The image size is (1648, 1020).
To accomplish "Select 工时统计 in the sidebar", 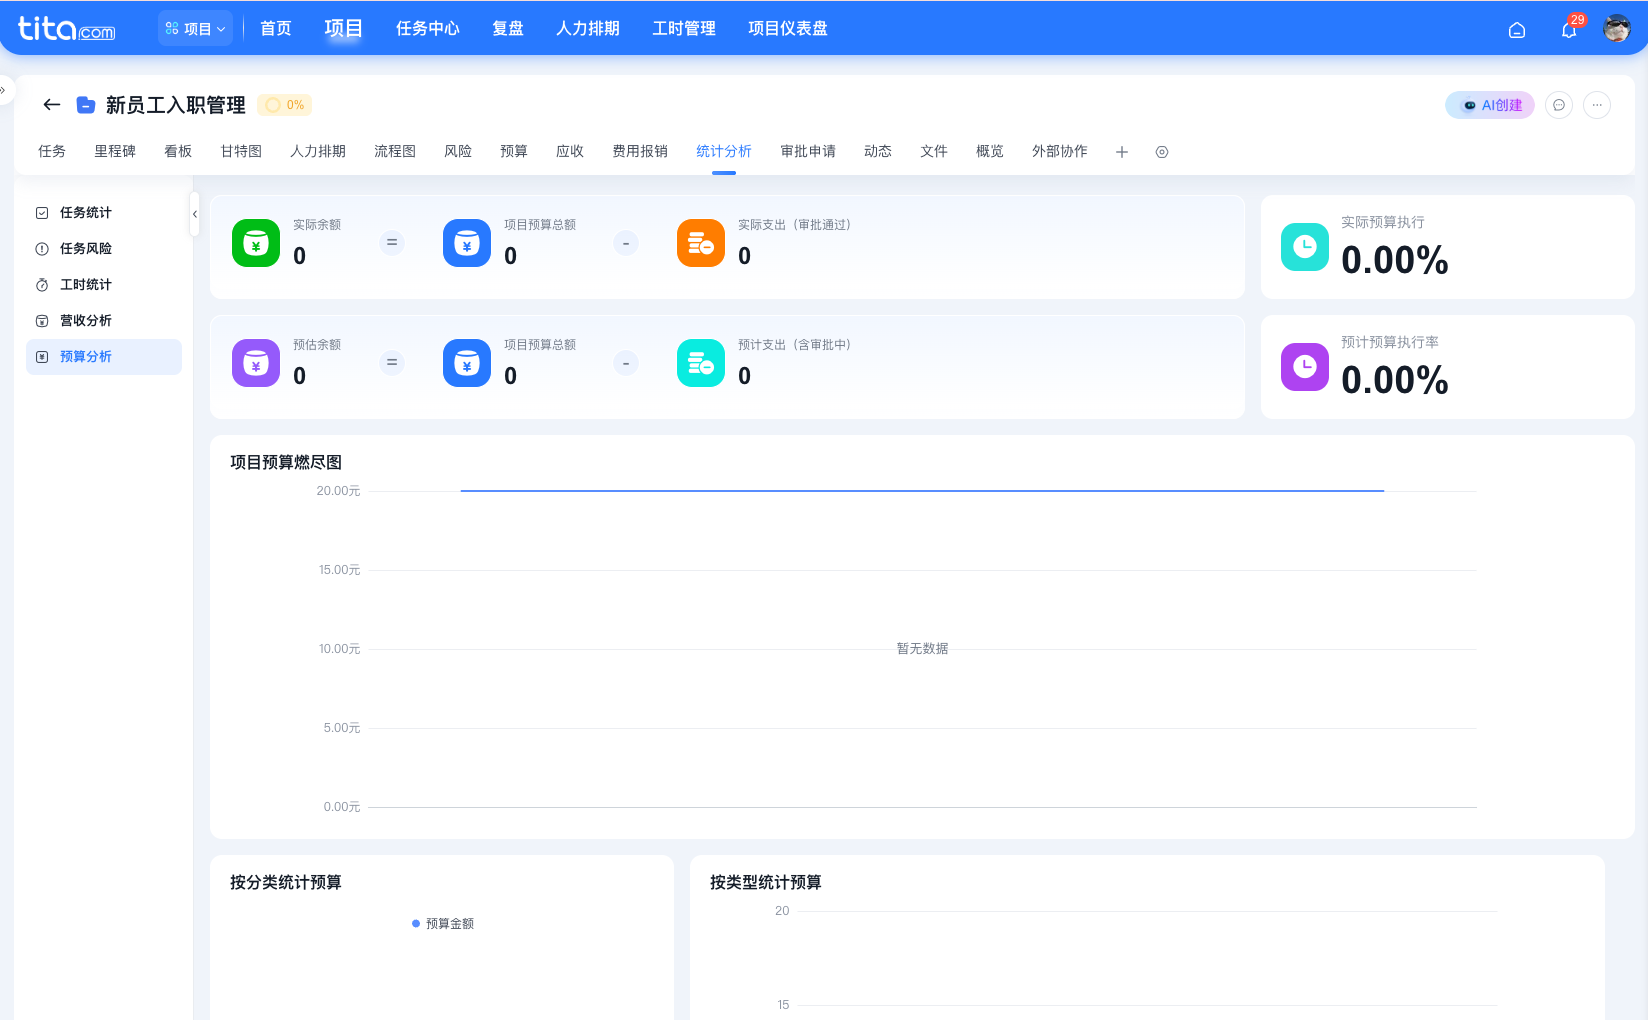I will click(104, 285).
